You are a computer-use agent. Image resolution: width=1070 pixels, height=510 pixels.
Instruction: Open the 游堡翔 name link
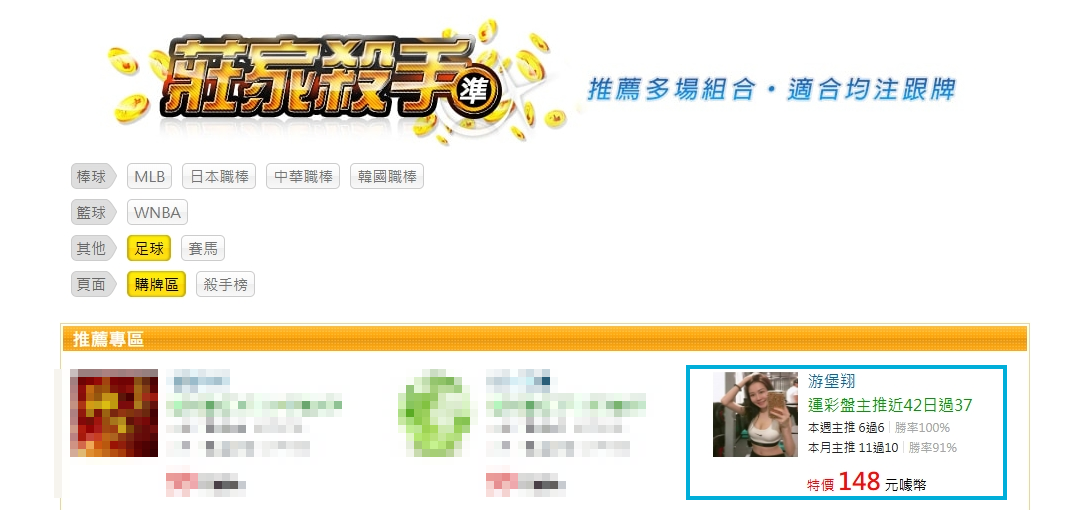click(831, 381)
